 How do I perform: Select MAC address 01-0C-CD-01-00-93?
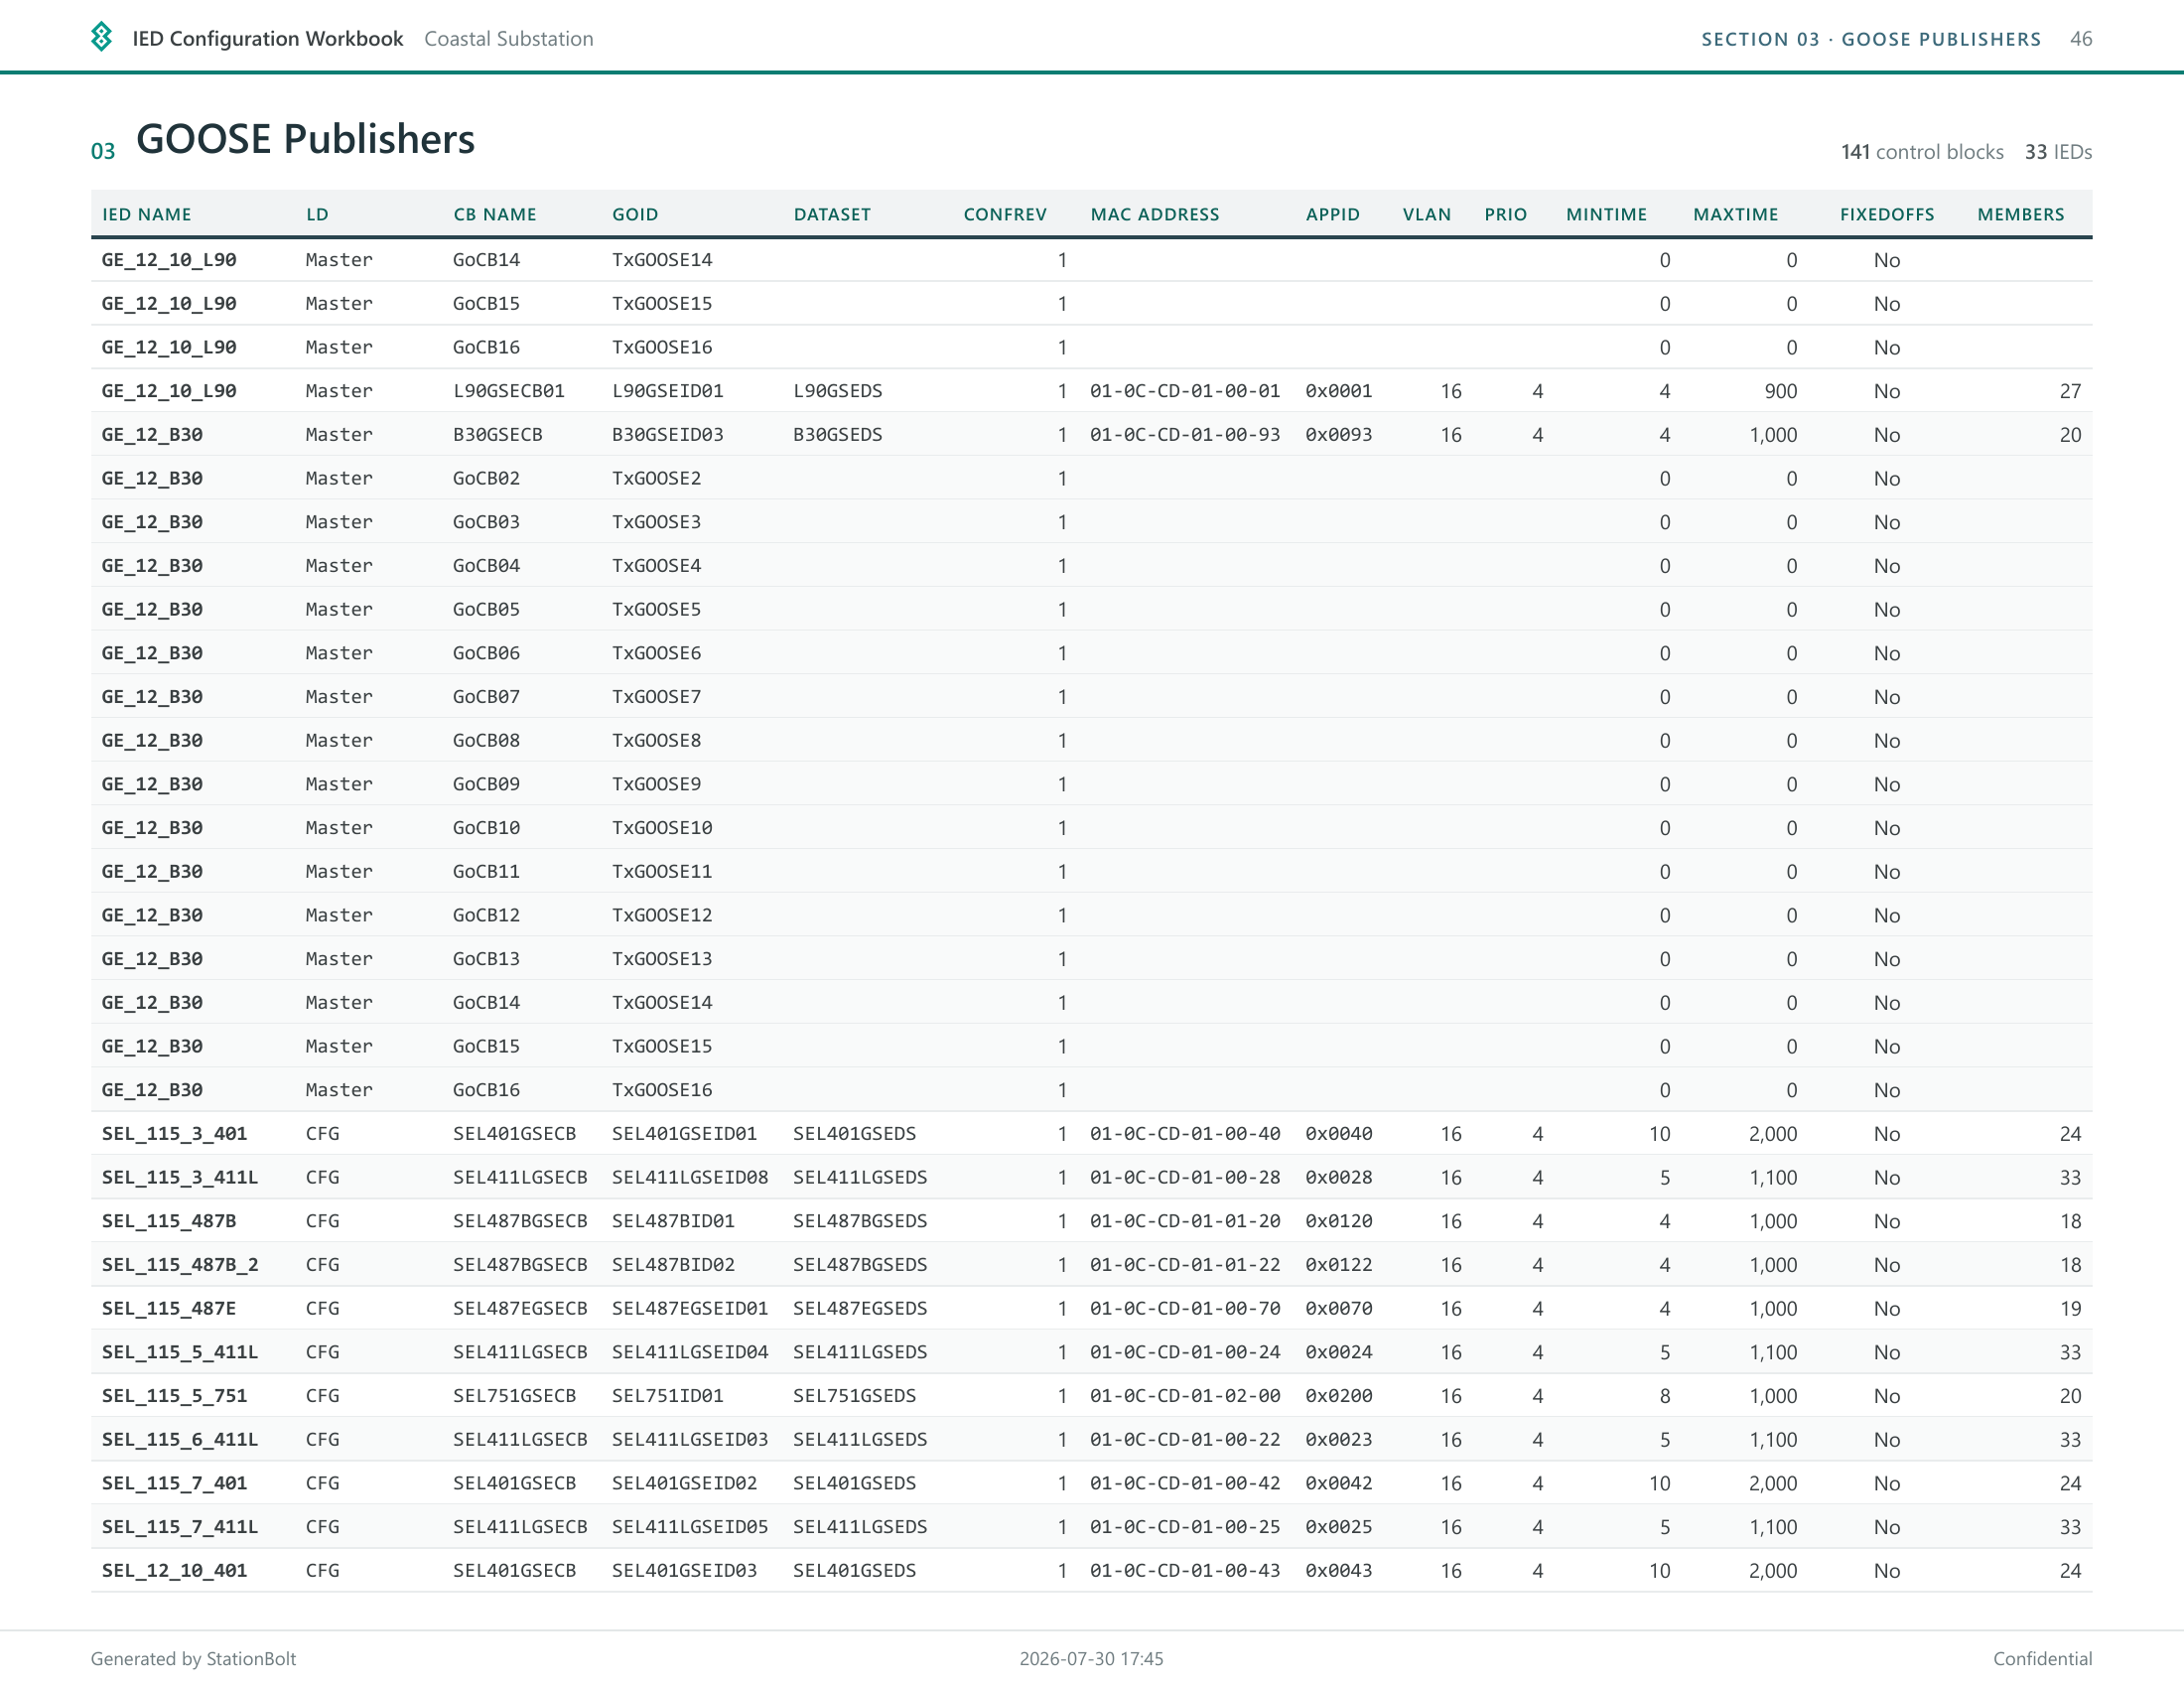coord(1185,435)
